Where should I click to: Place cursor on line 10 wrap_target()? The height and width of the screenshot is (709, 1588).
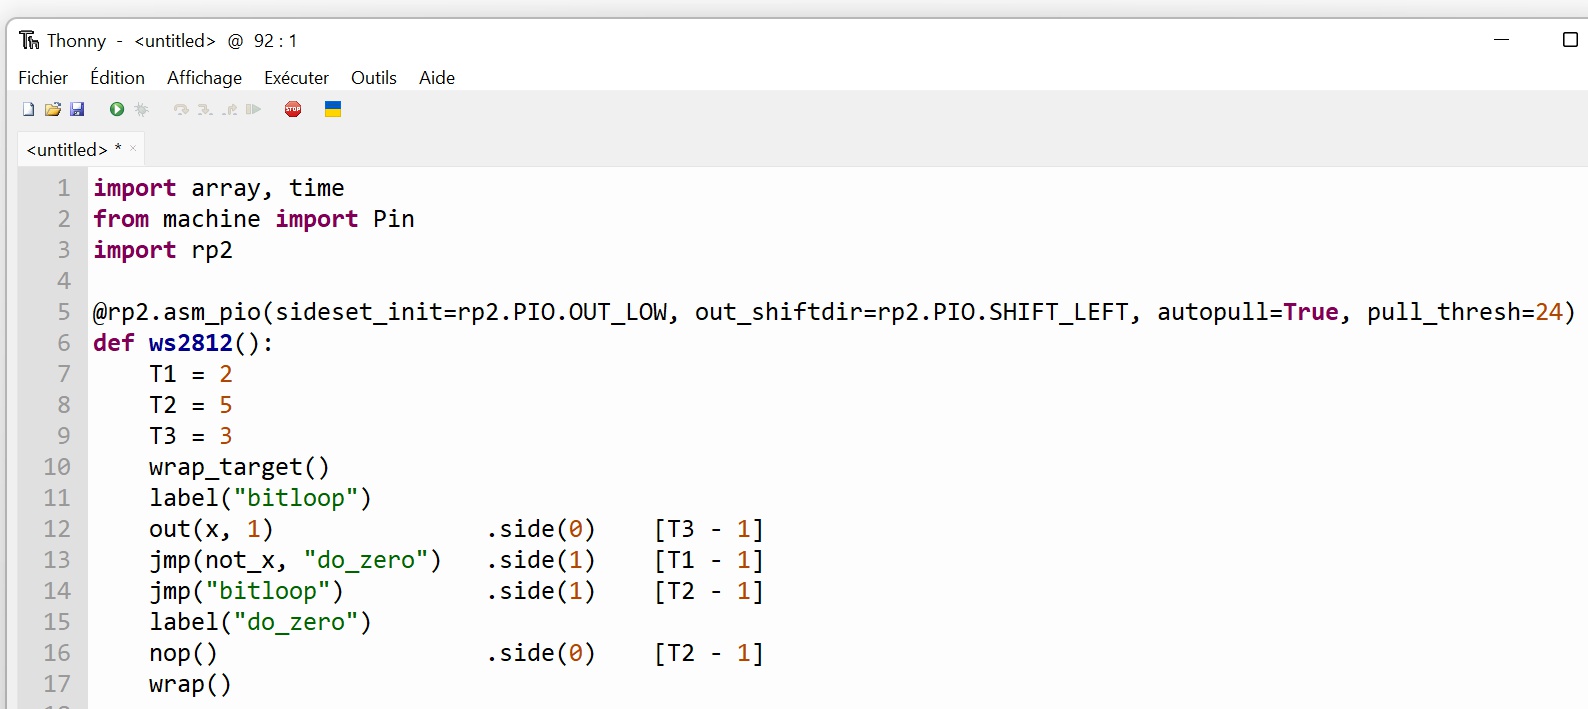(239, 467)
